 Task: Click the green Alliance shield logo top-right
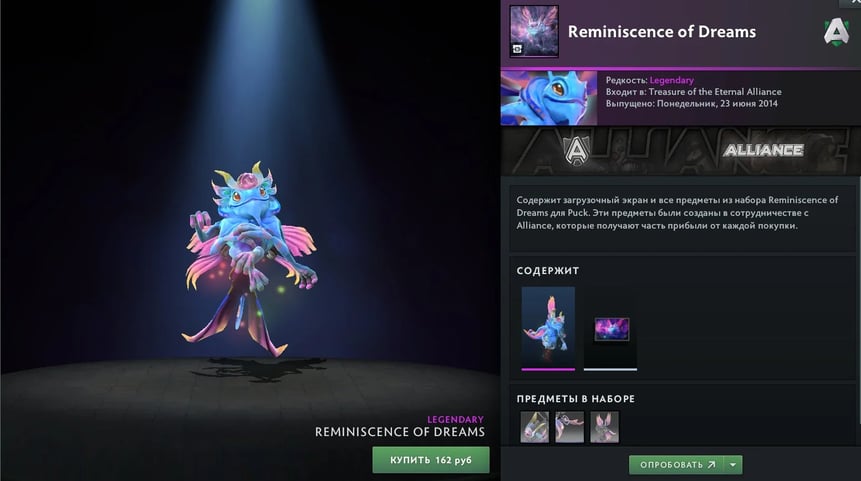point(836,32)
